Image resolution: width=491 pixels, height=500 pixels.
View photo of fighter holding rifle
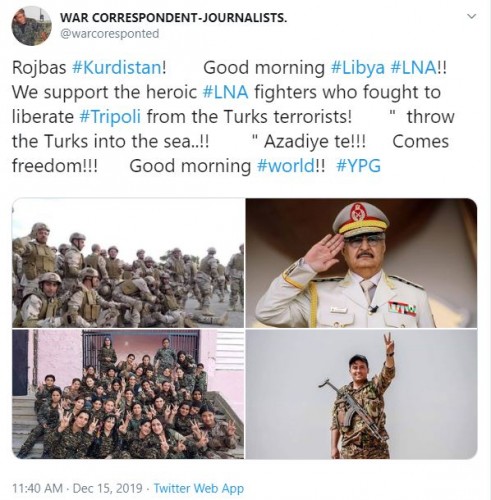[x=361, y=394]
